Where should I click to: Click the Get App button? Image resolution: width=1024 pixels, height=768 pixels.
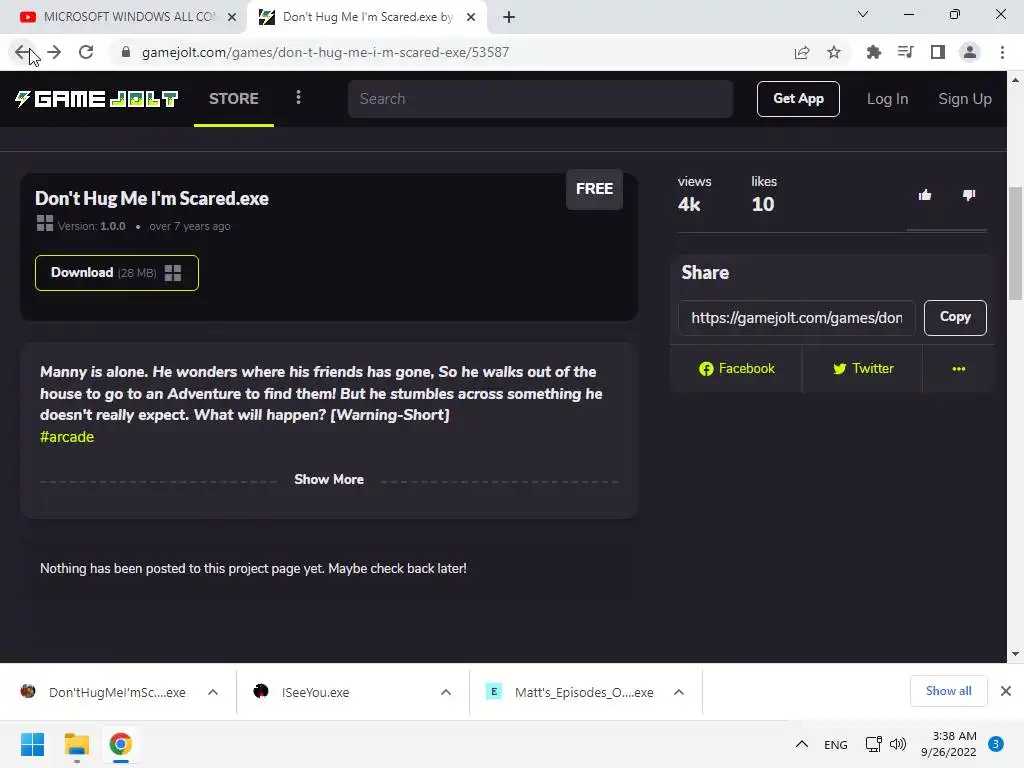coord(798,99)
